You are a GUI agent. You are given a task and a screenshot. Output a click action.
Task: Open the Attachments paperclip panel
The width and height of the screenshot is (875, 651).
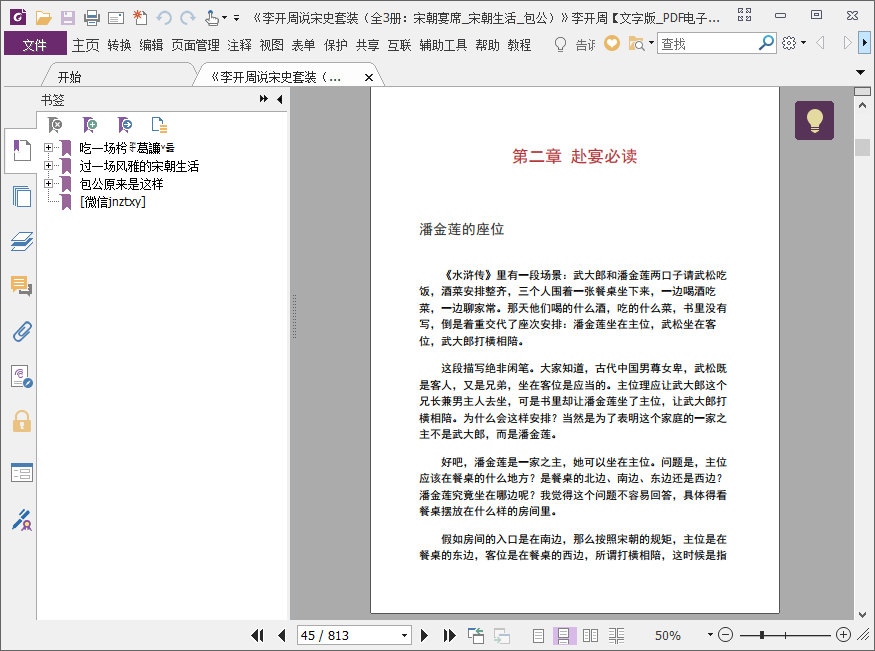[x=22, y=331]
